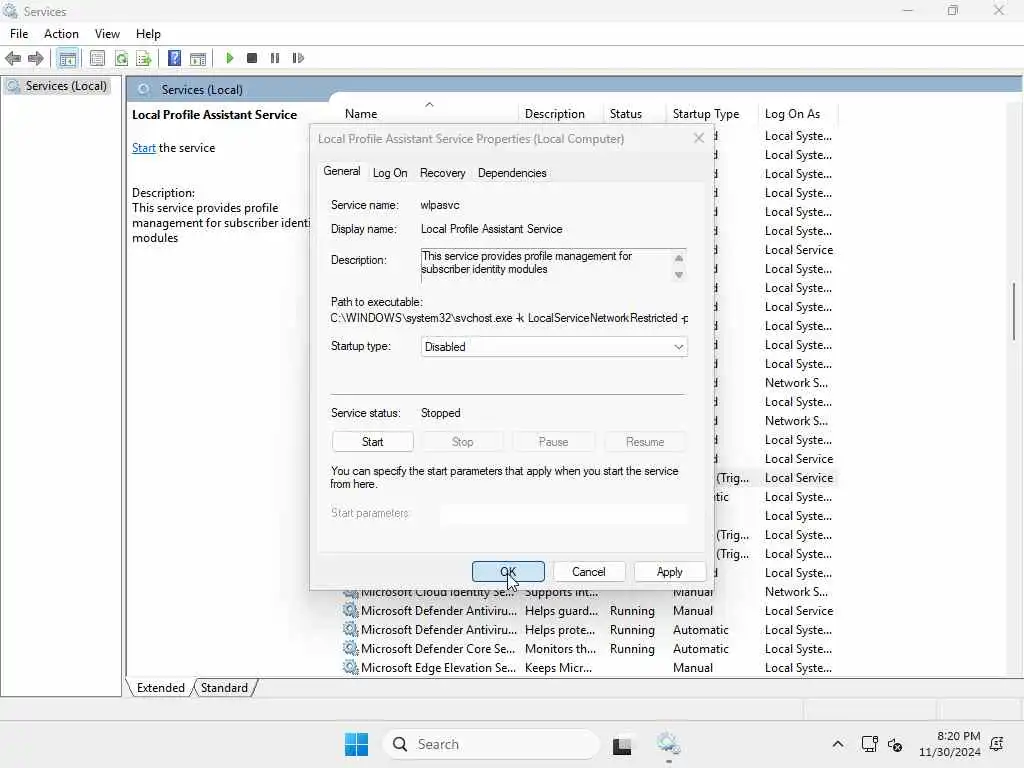This screenshot has height=768, width=1024.
Task: Open the Startup type dropdown
Action: 554,347
